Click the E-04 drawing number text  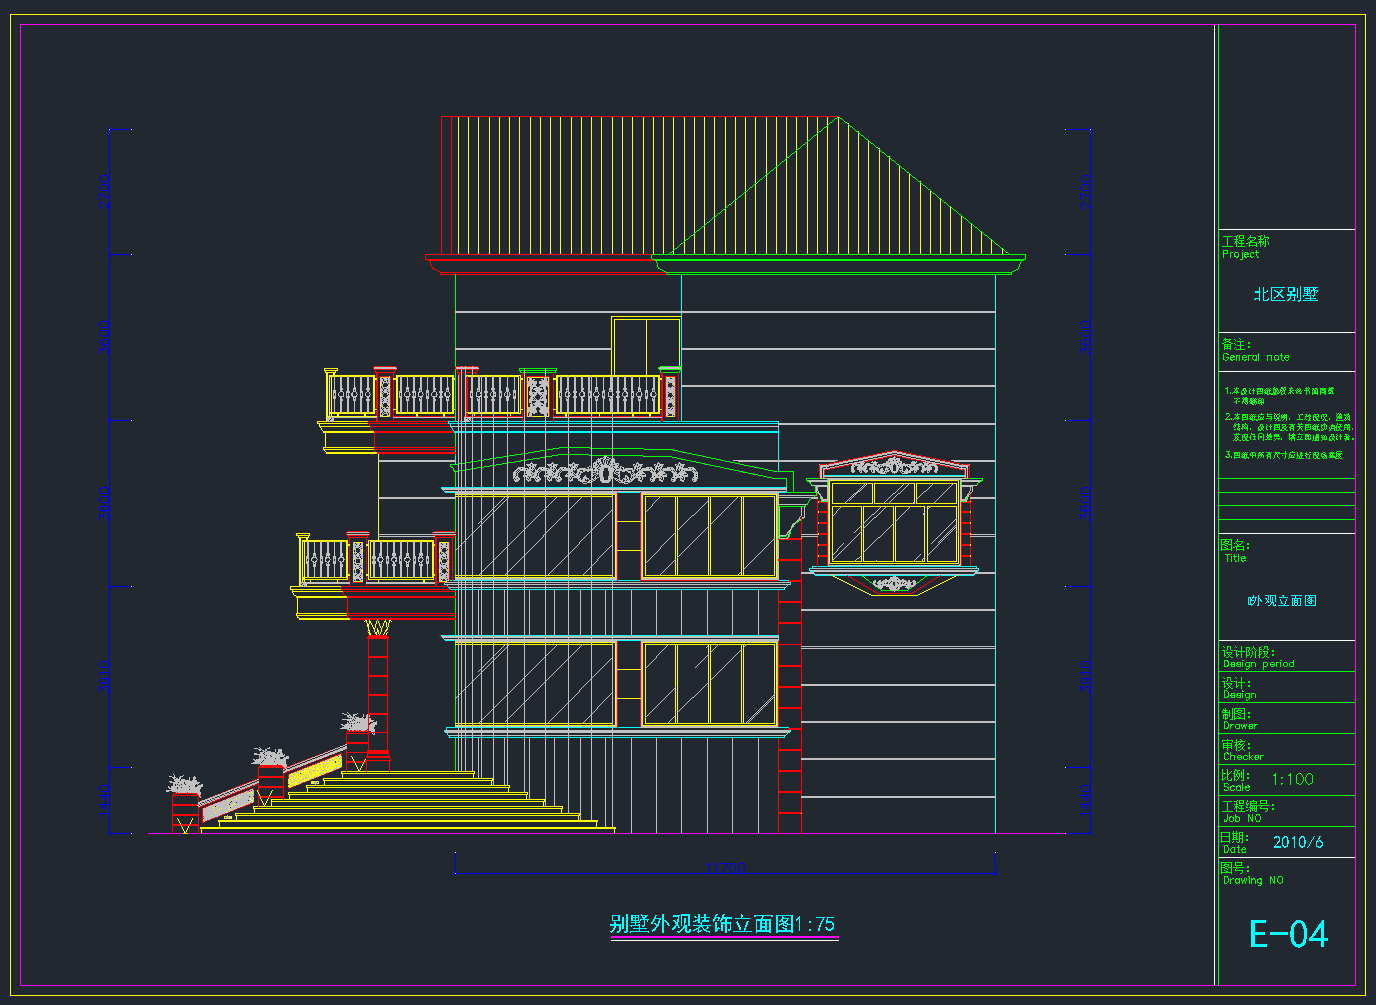pyautogui.click(x=1288, y=935)
